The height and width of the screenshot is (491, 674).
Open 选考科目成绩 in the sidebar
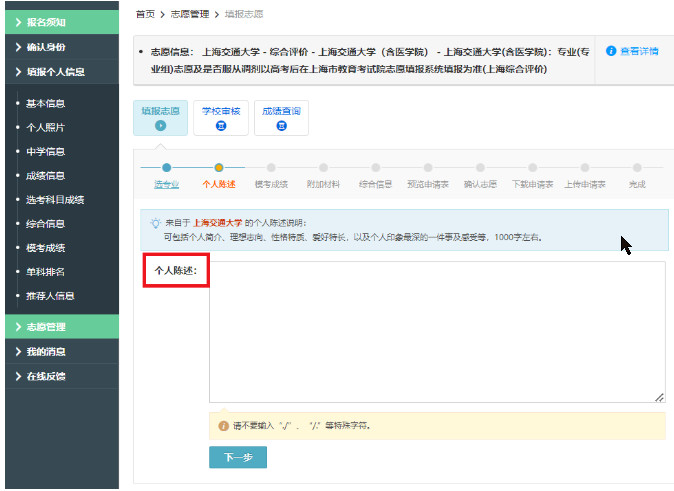tap(55, 200)
